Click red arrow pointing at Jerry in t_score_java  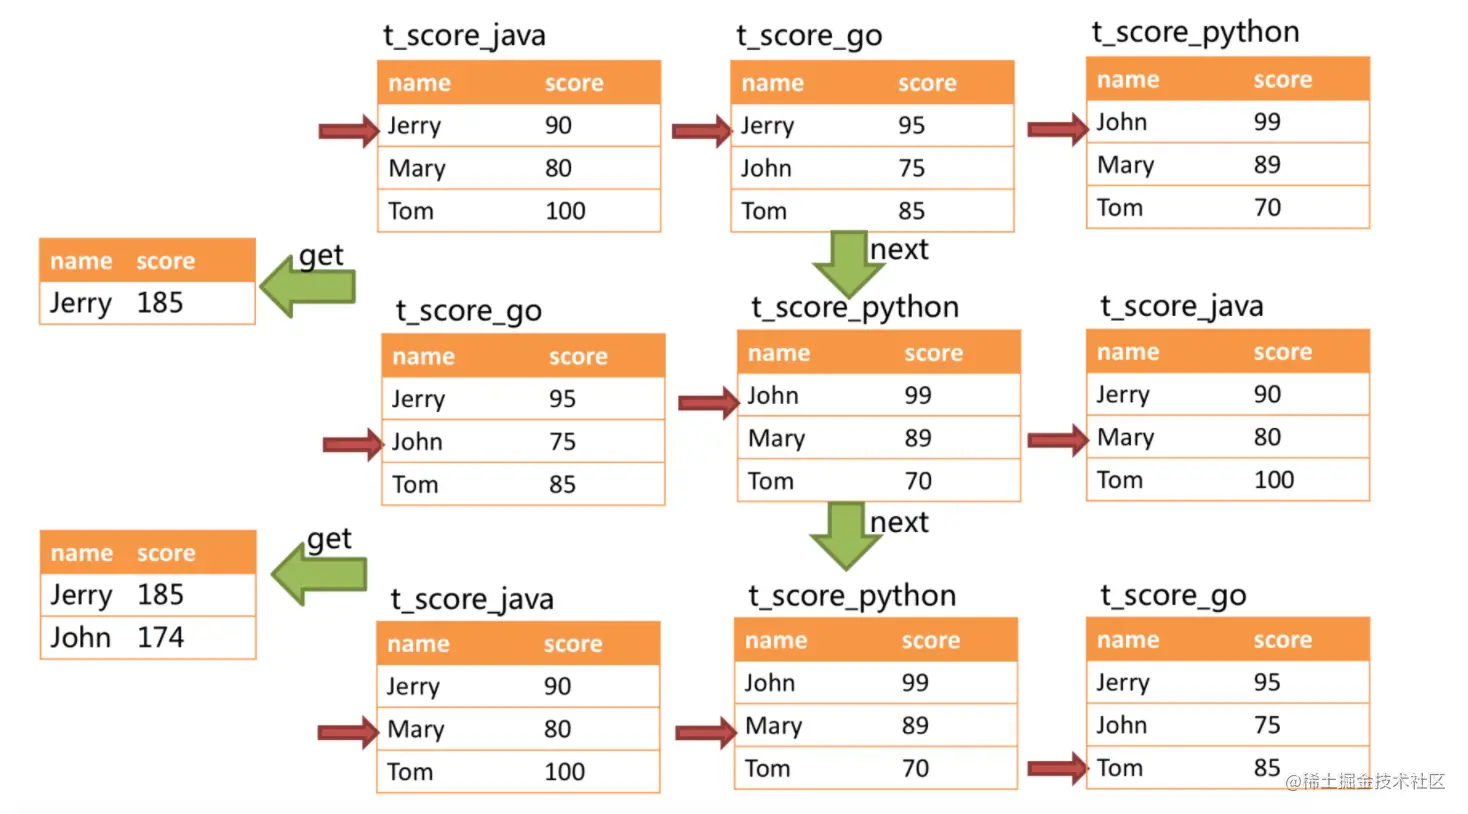click(x=347, y=130)
